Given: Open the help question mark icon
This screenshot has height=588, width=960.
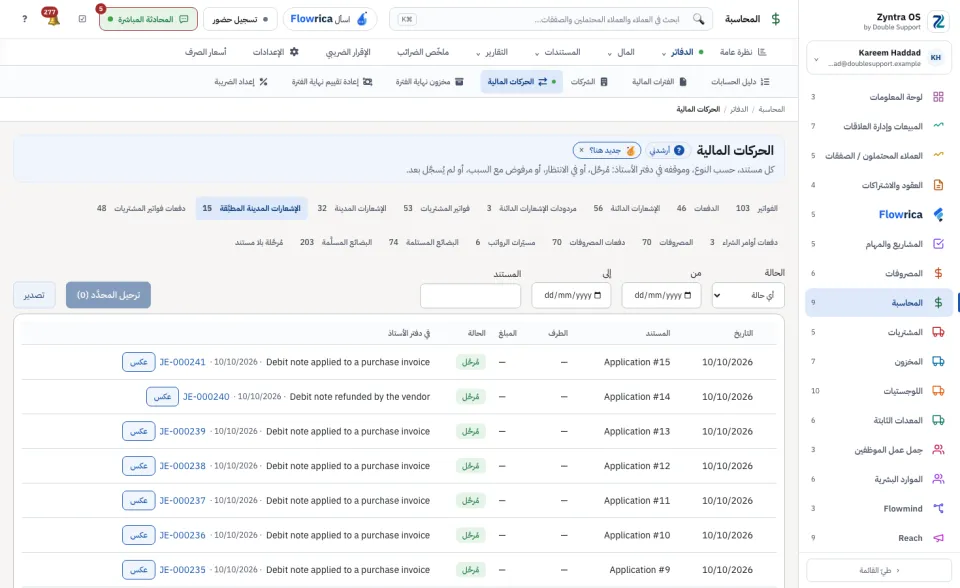Looking at the screenshot, I should (24, 19).
